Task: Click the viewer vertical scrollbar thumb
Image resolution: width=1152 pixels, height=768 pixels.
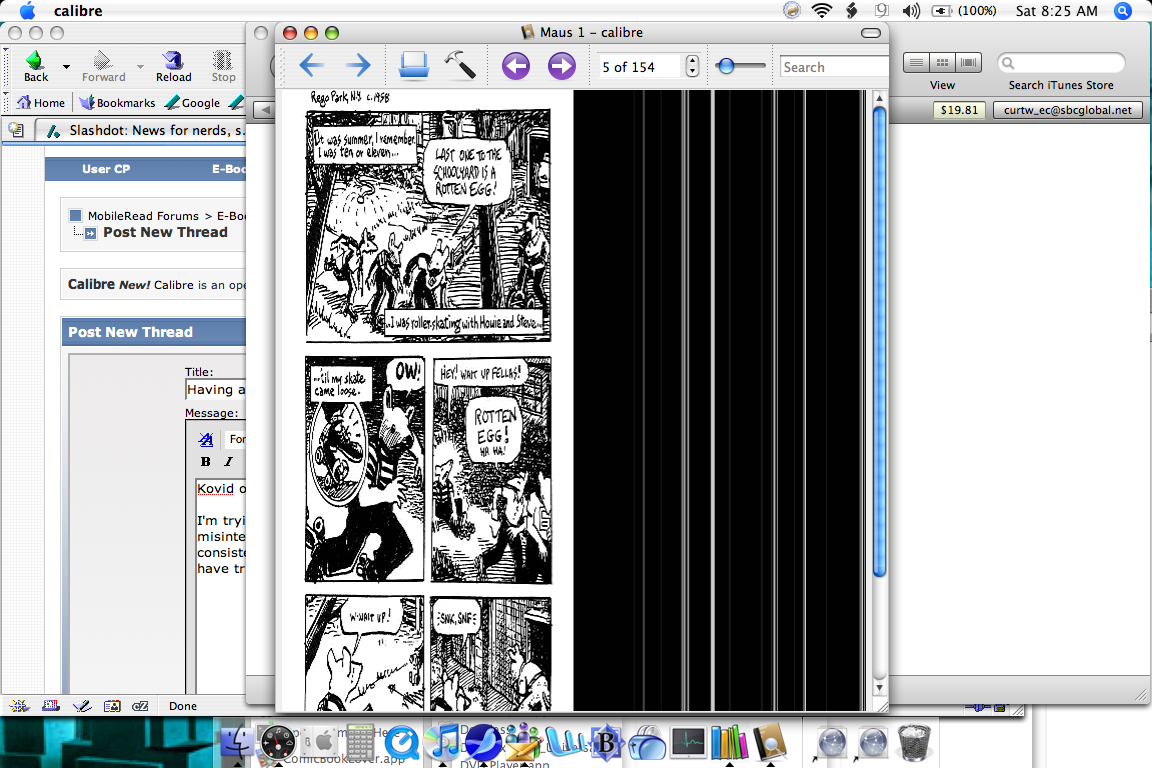Action: (879, 342)
